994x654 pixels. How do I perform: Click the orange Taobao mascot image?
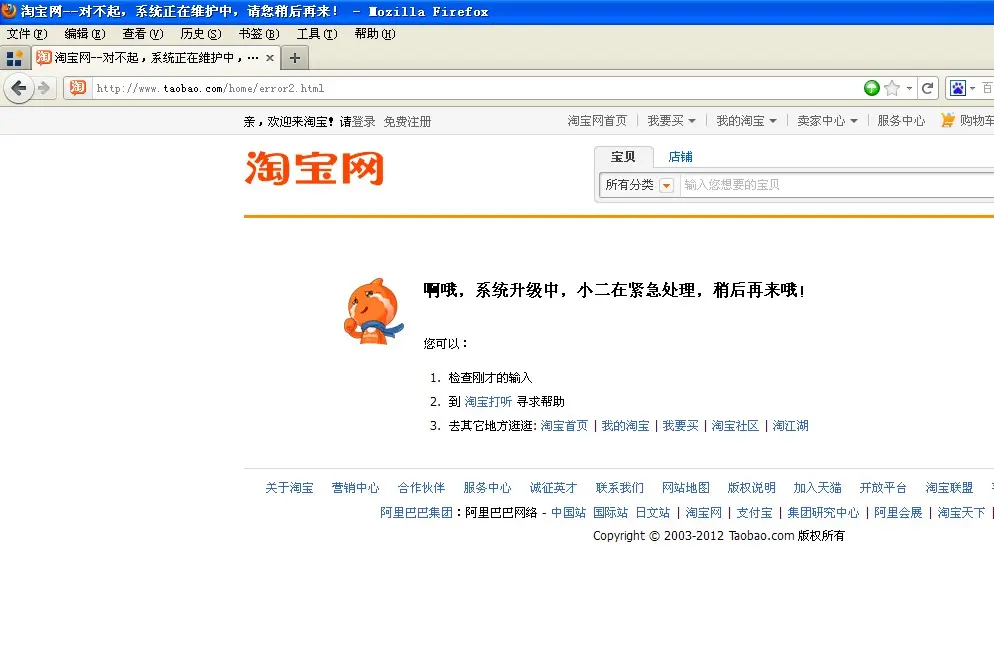[x=373, y=311]
